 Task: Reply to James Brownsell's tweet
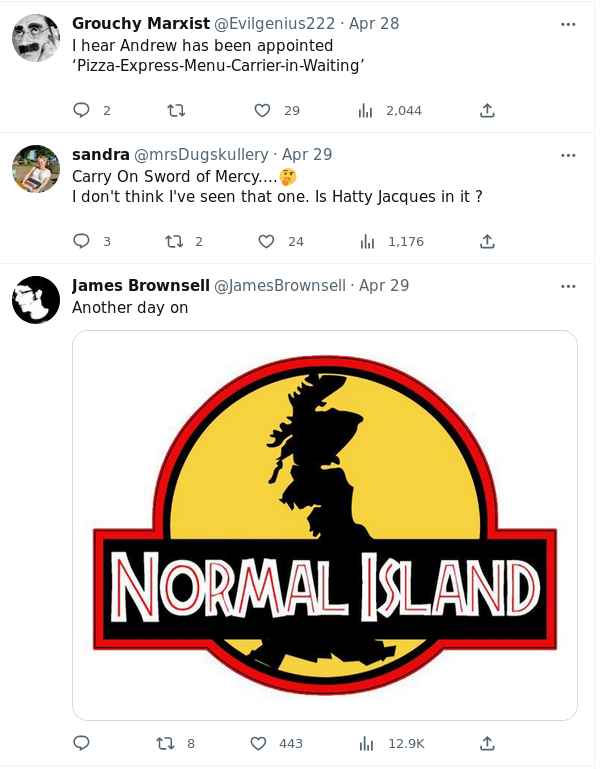coord(82,743)
